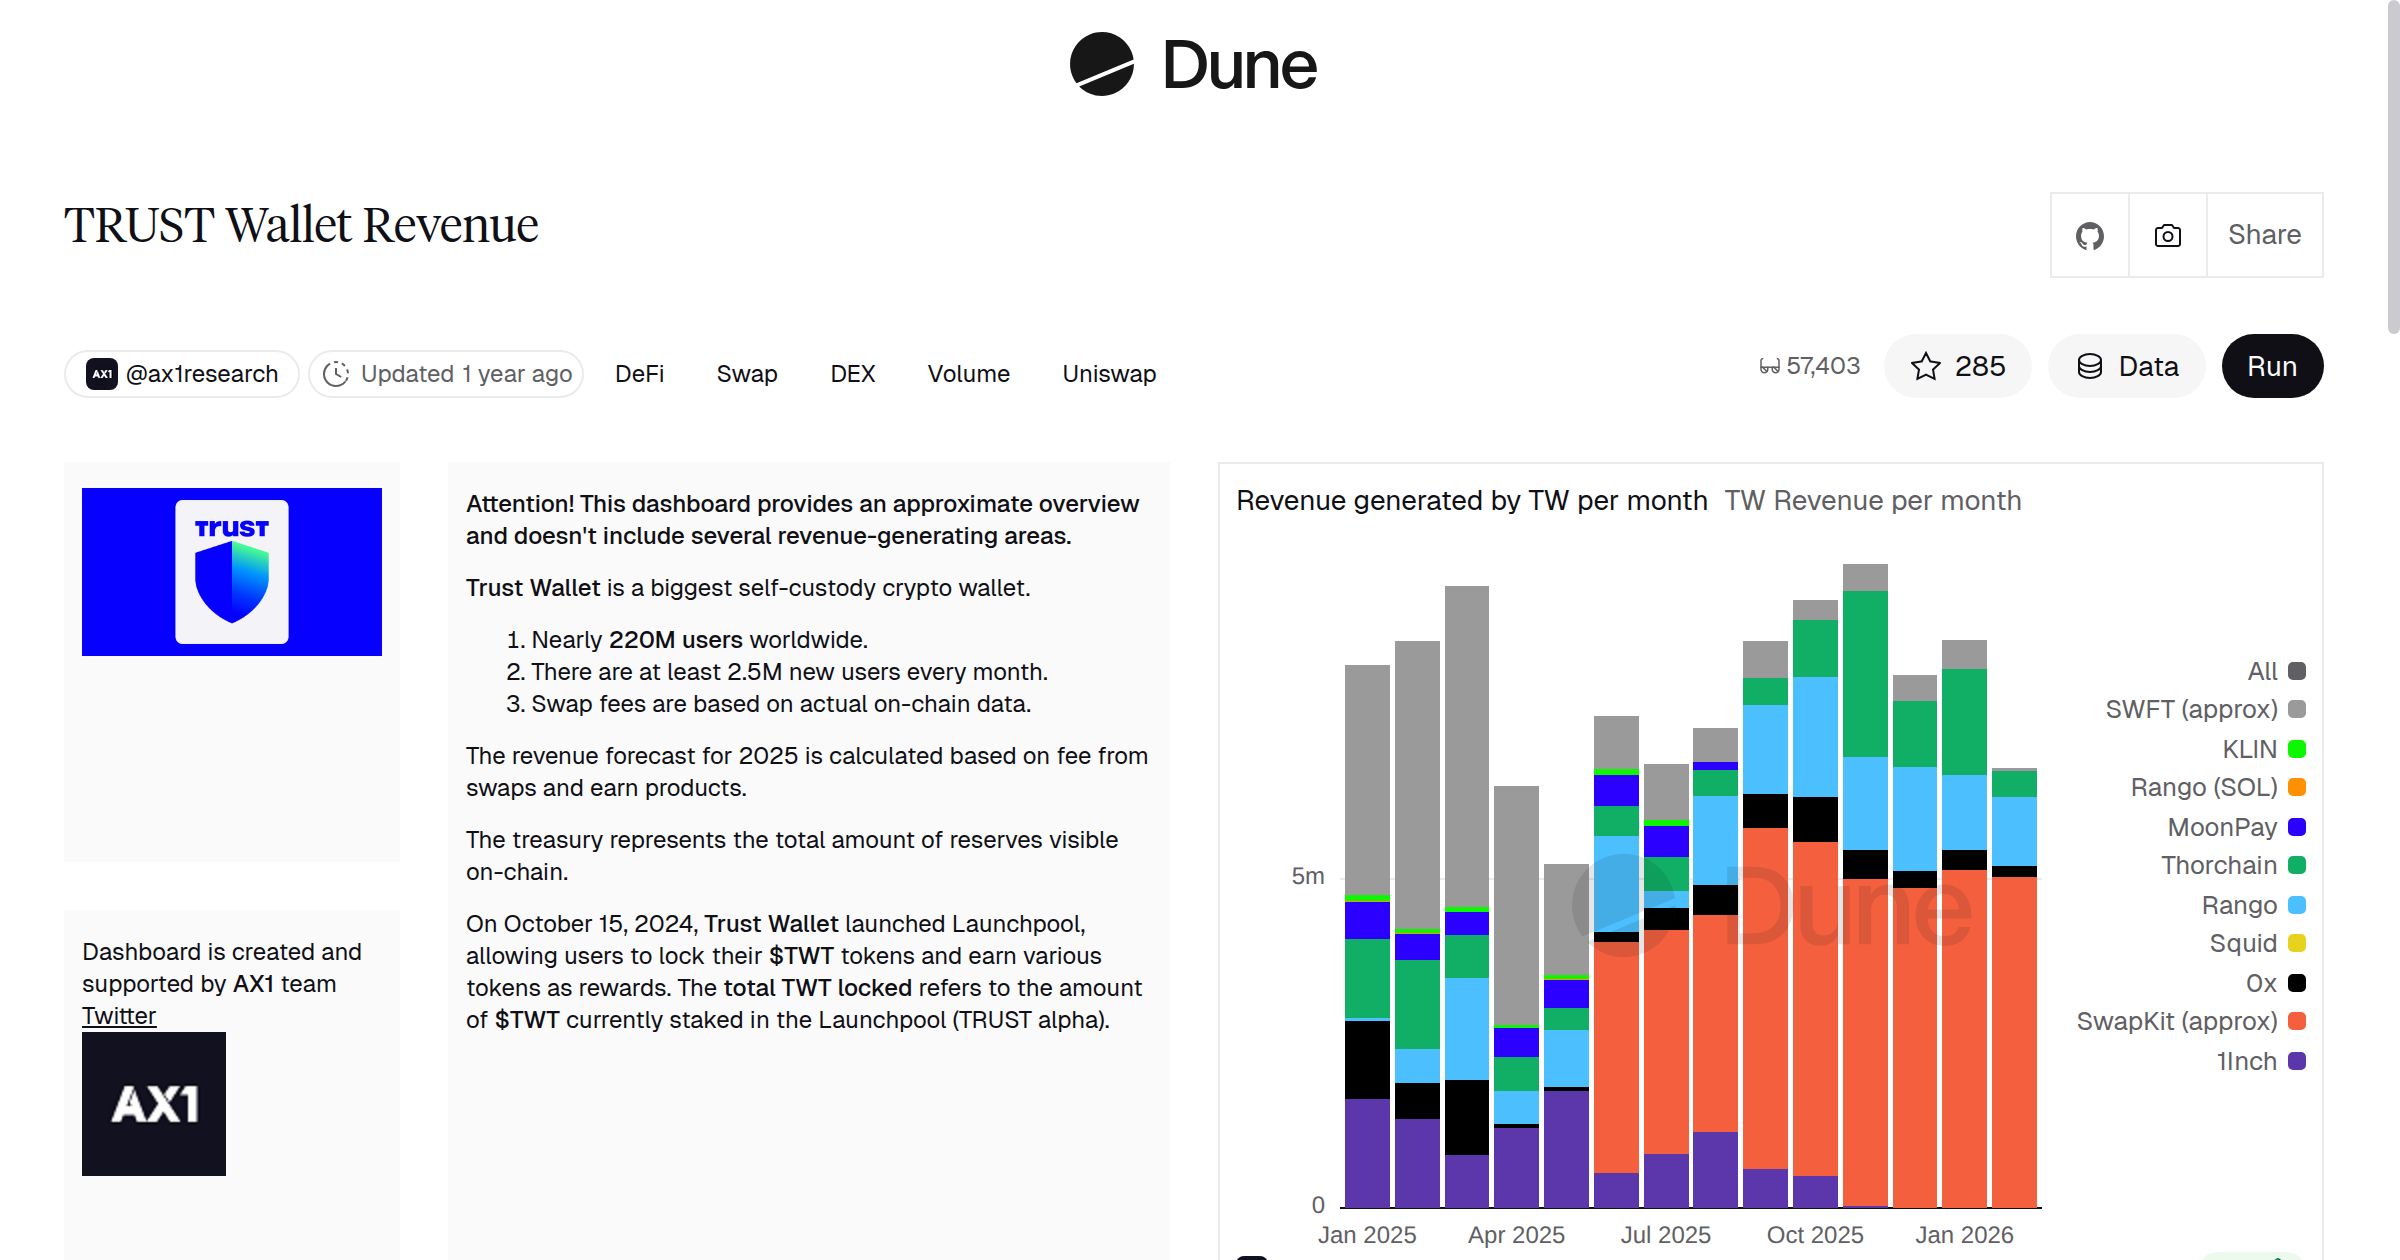
Task: Take a screenshot with the camera icon
Action: click(2166, 234)
